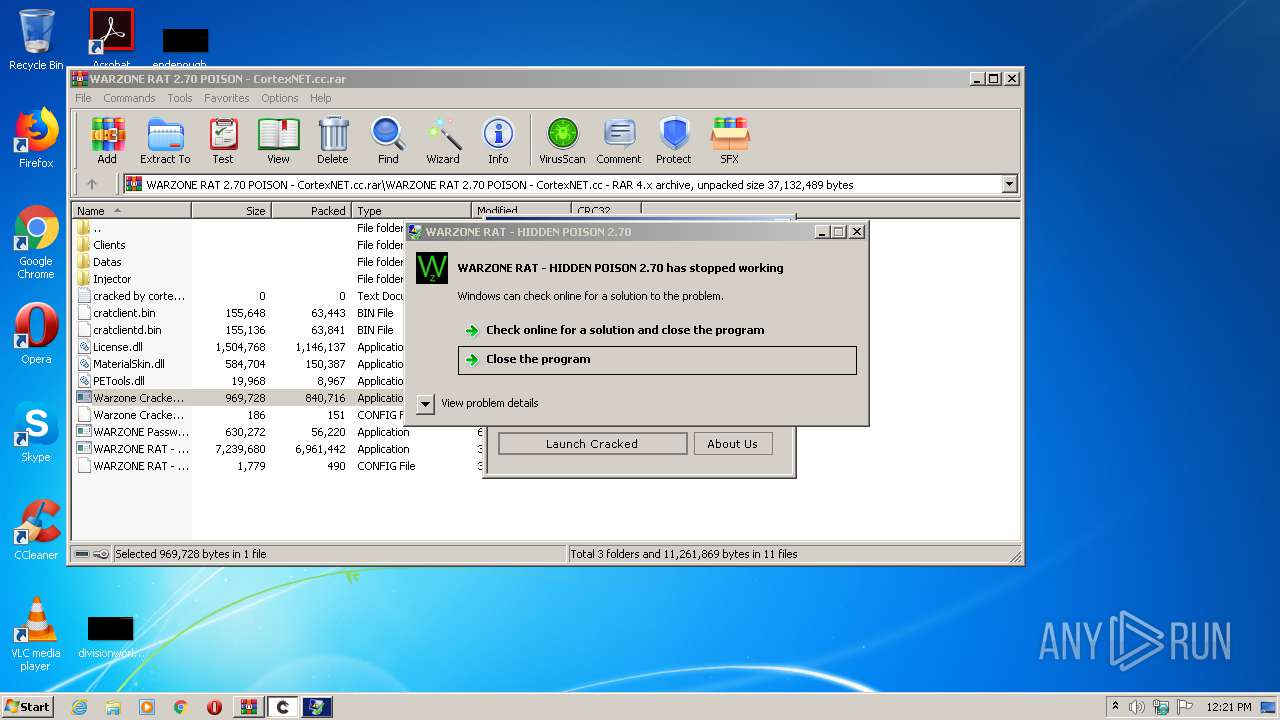This screenshot has width=1280, height=720.
Task: Click the Protect shield icon
Action: click(674, 141)
